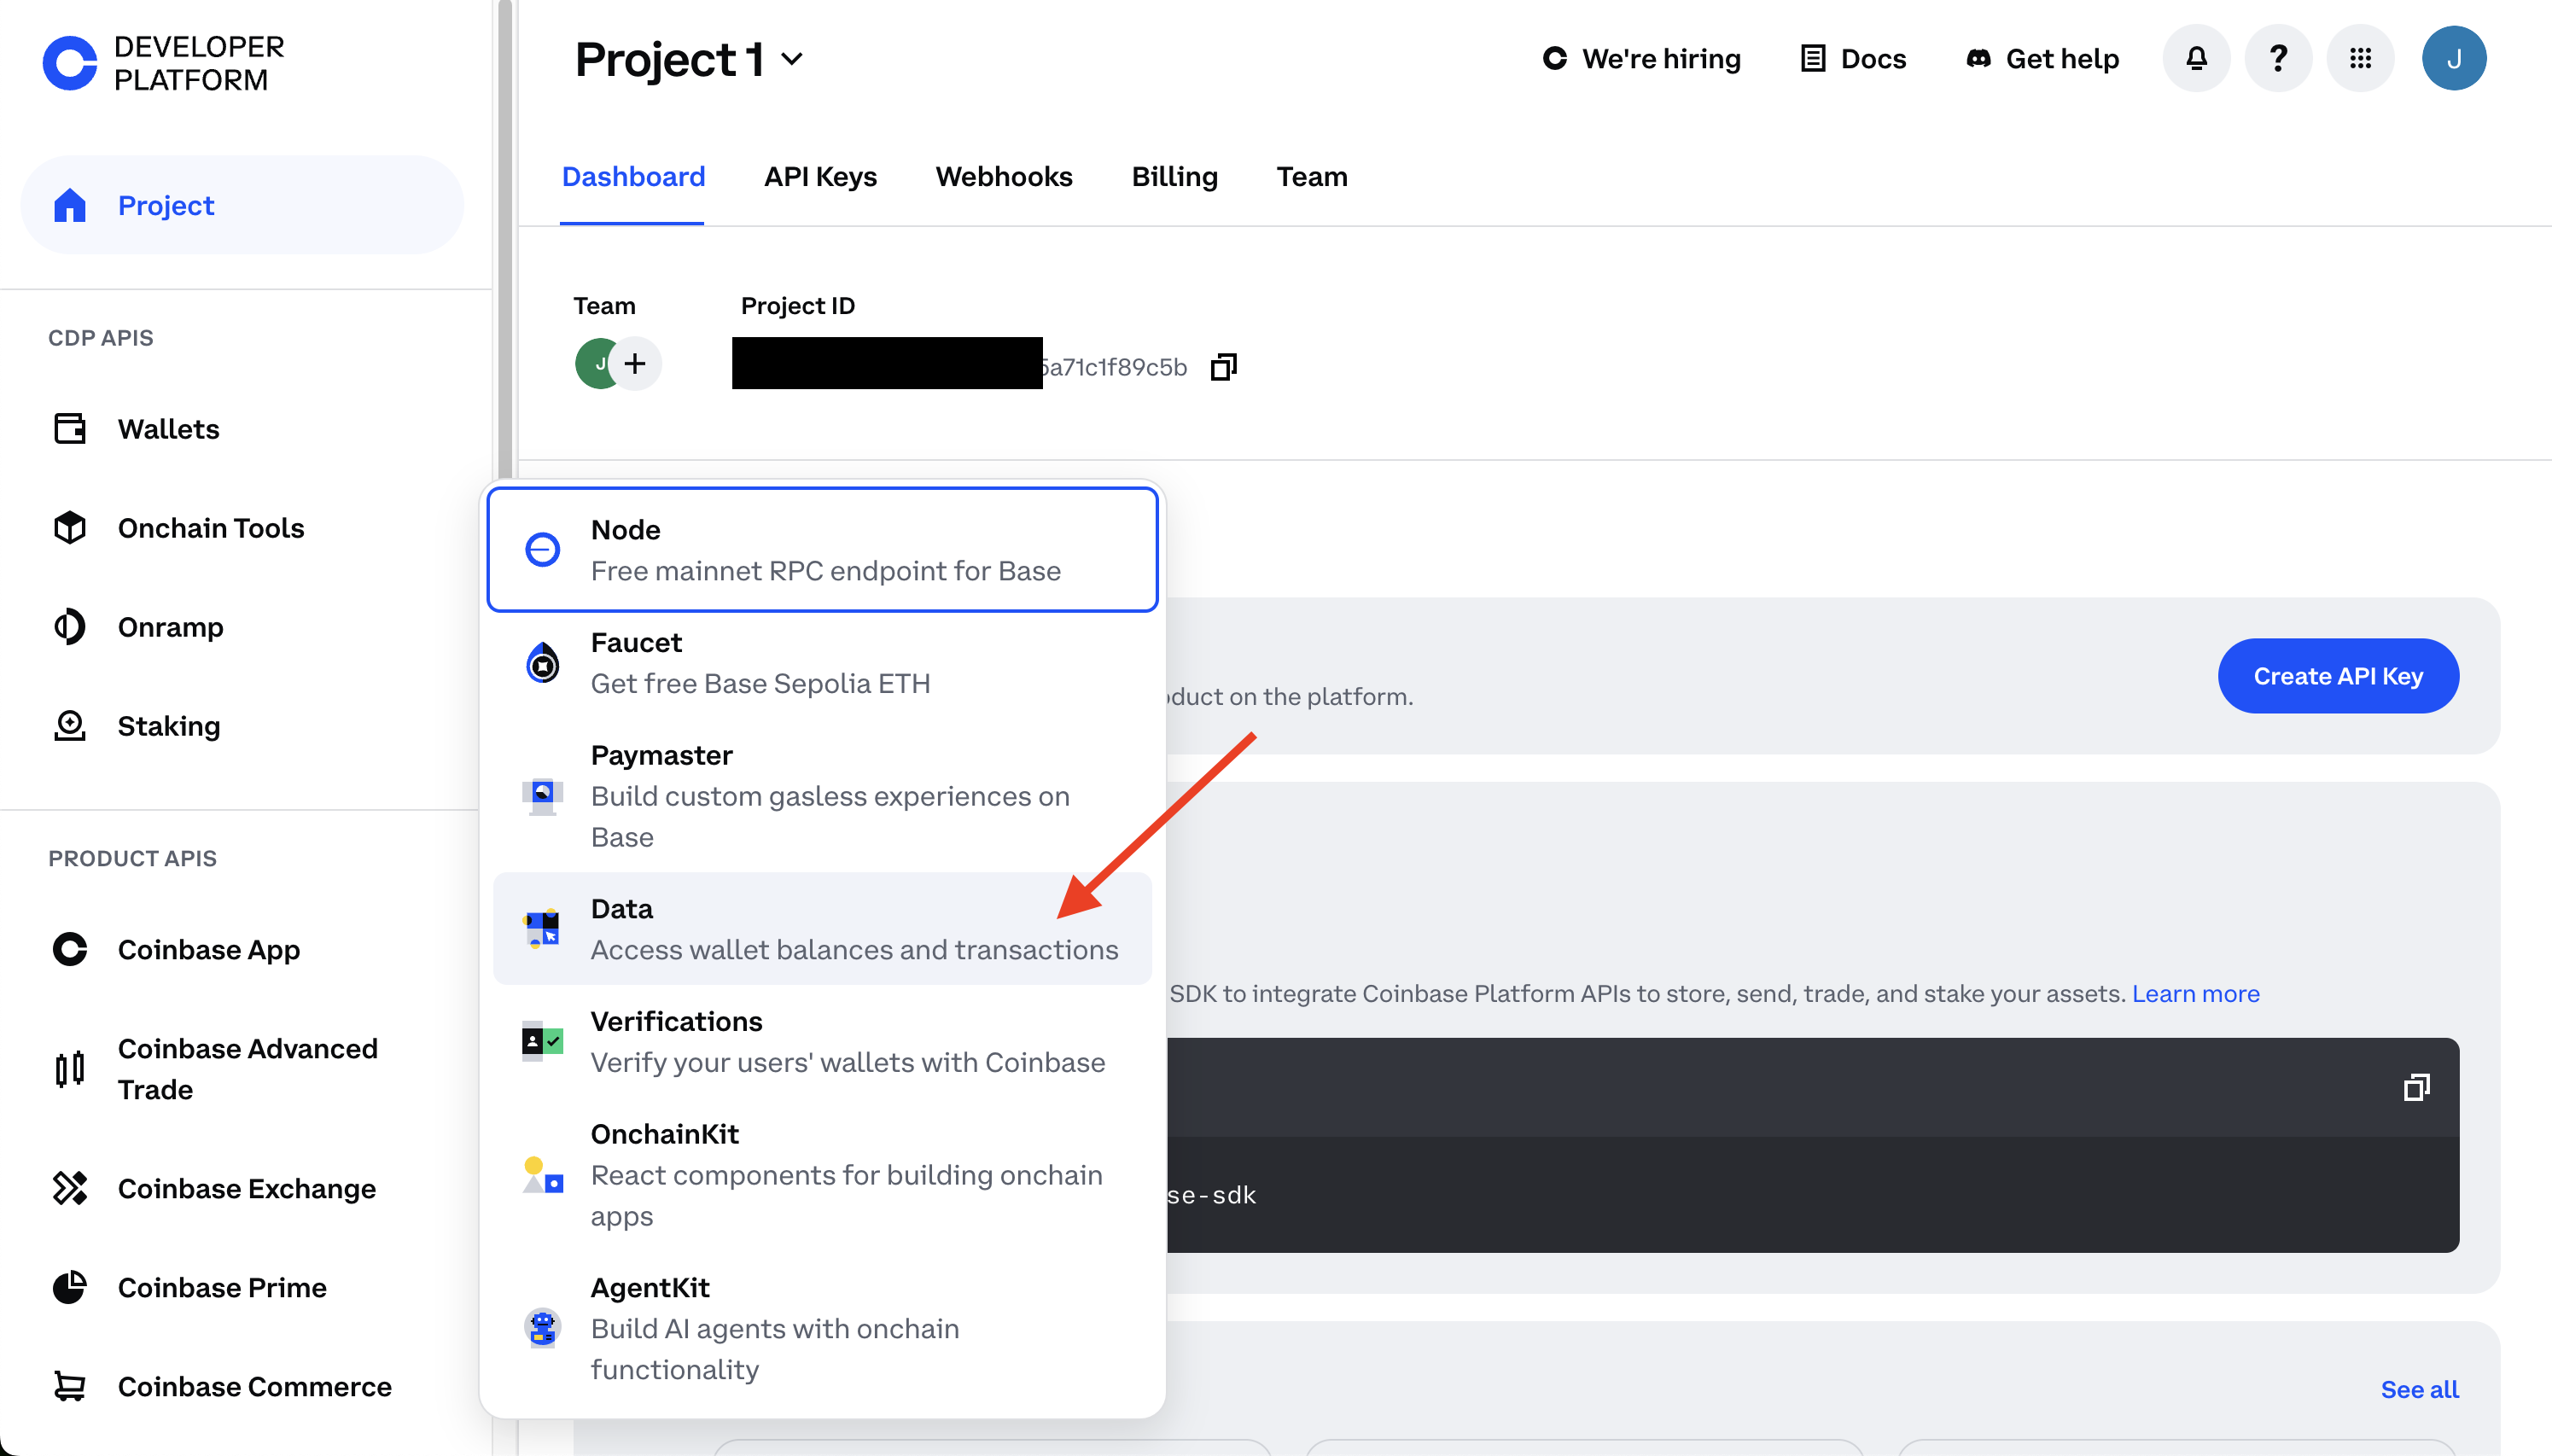Open the user avatar J profile menu
The image size is (2552, 1456).
[2454, 58]
